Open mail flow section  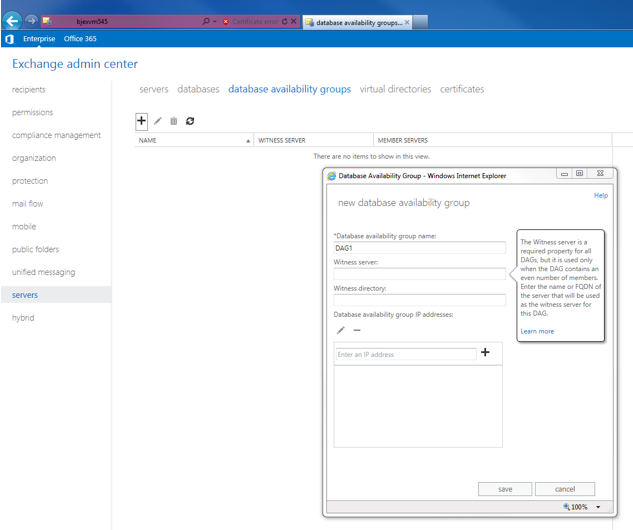coord(27,204)
